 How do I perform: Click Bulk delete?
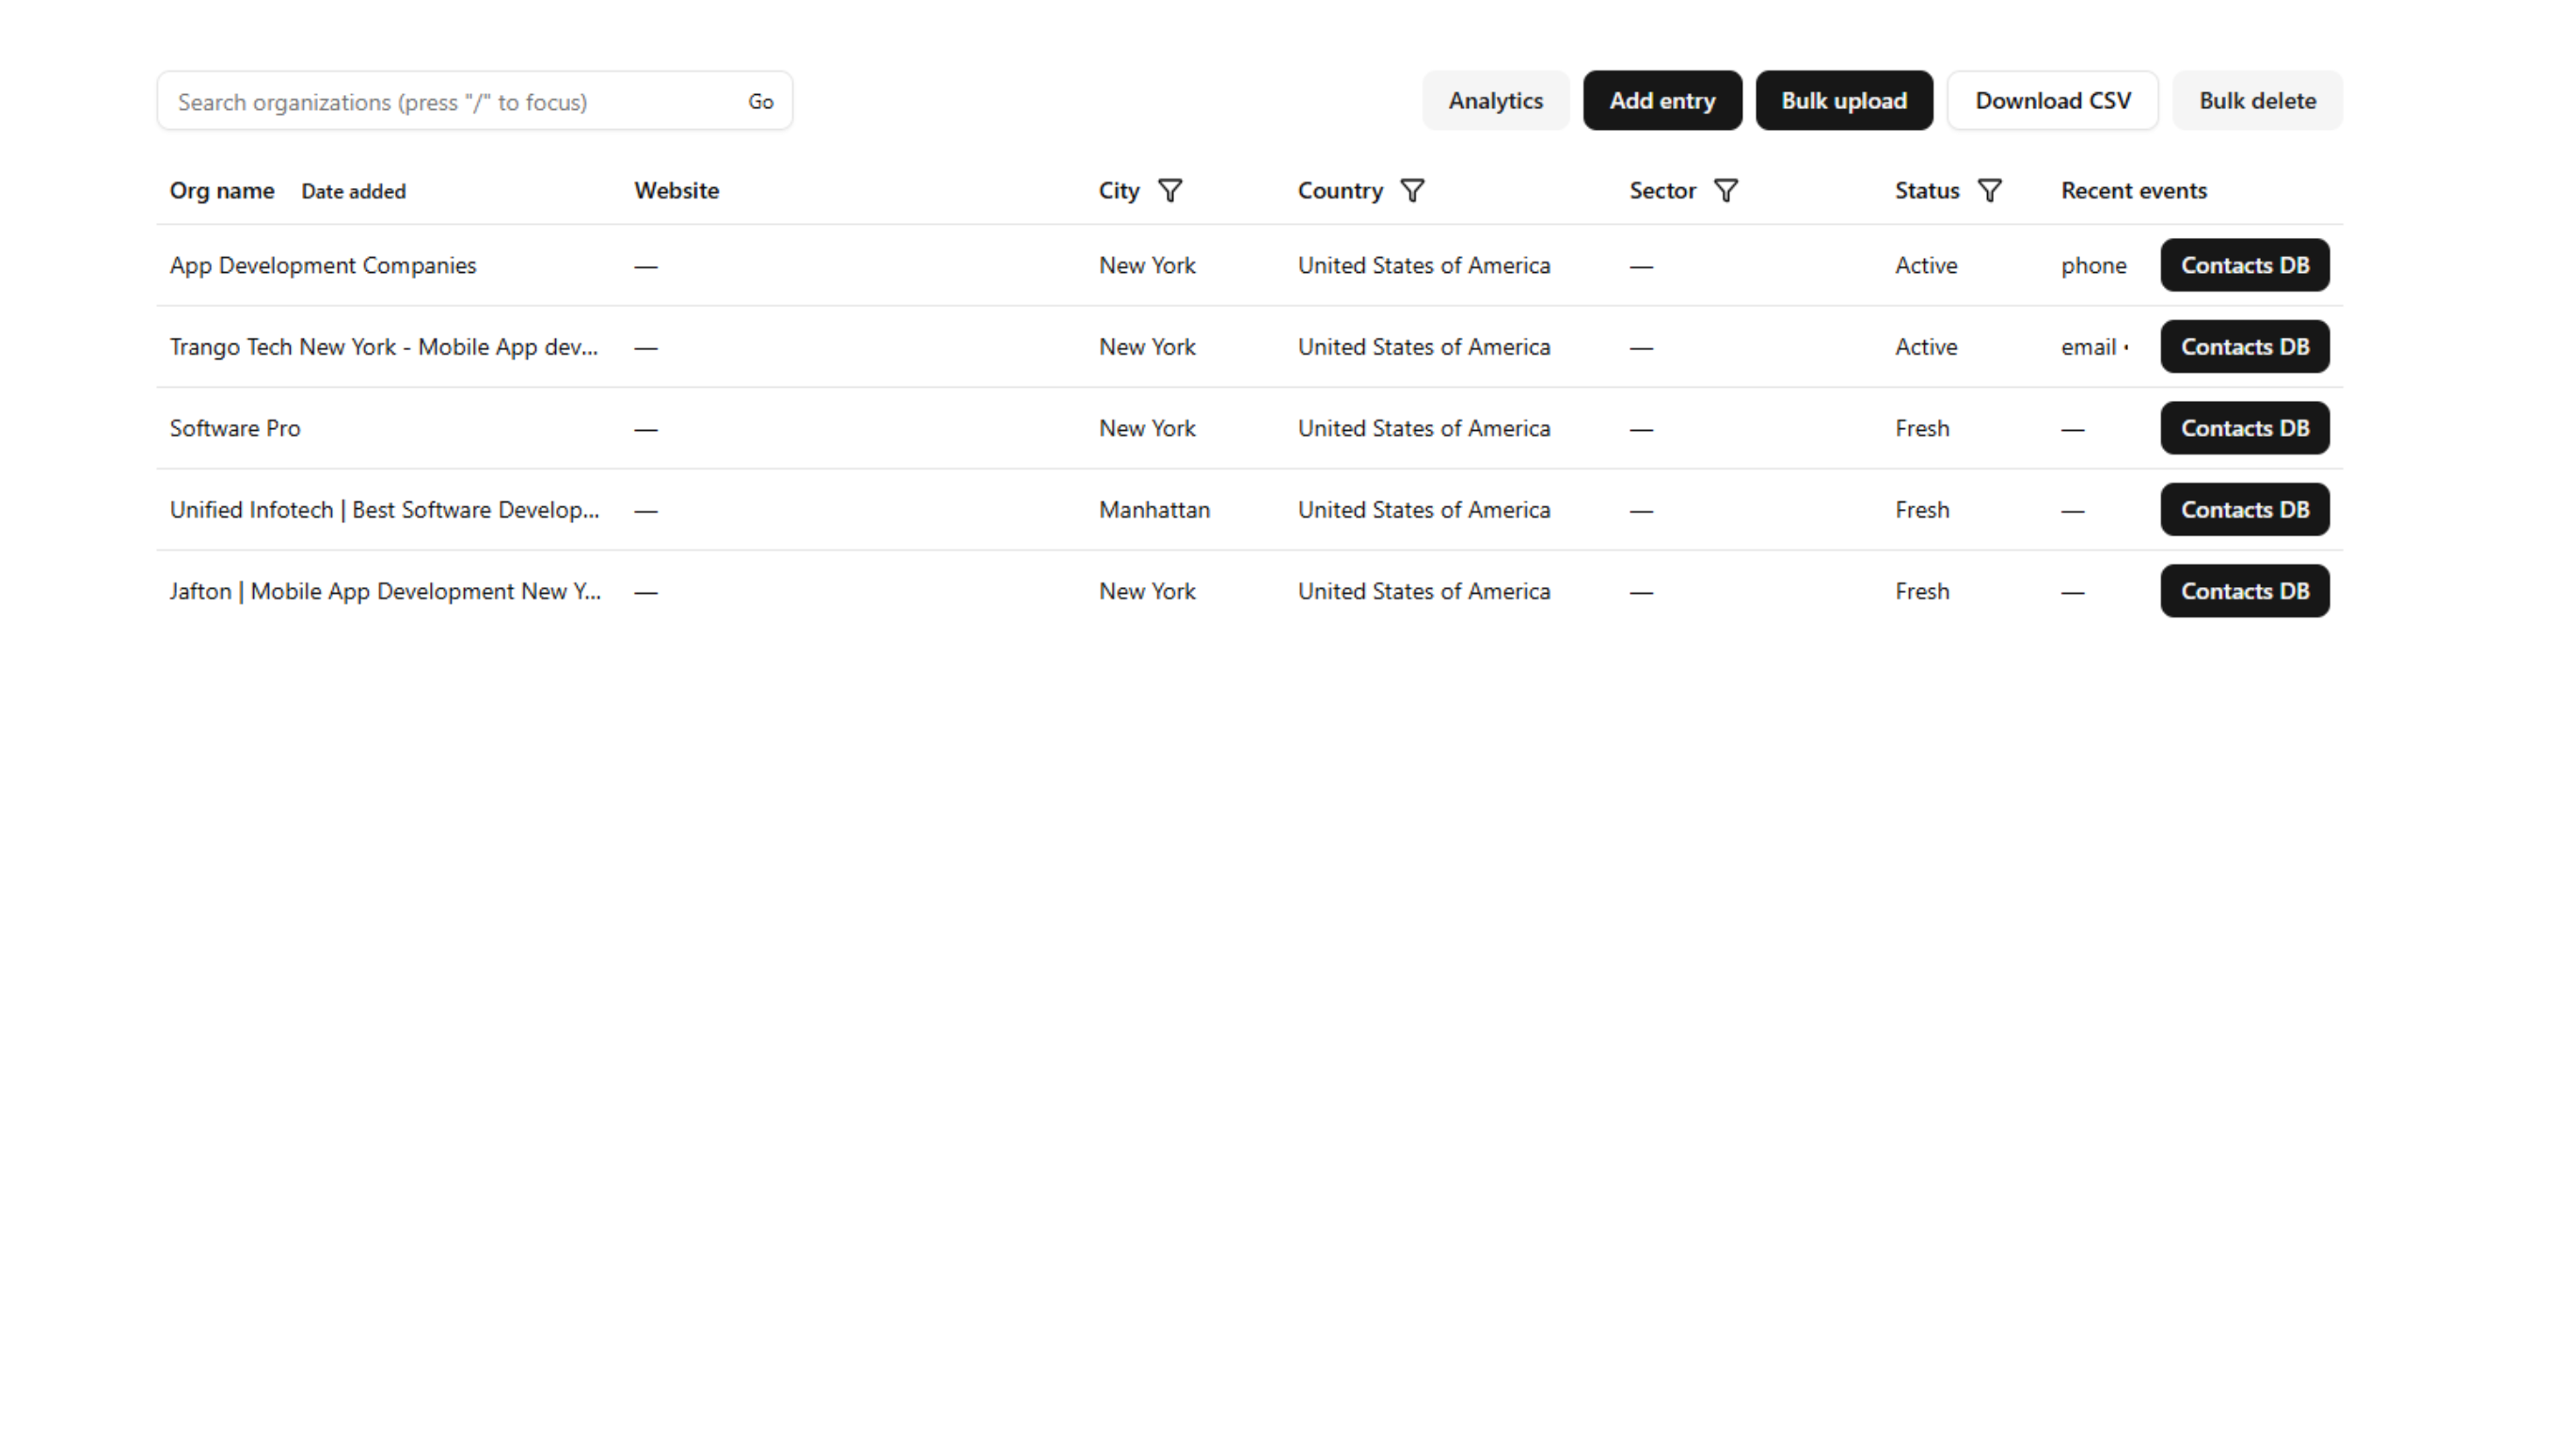point(2257,101)
